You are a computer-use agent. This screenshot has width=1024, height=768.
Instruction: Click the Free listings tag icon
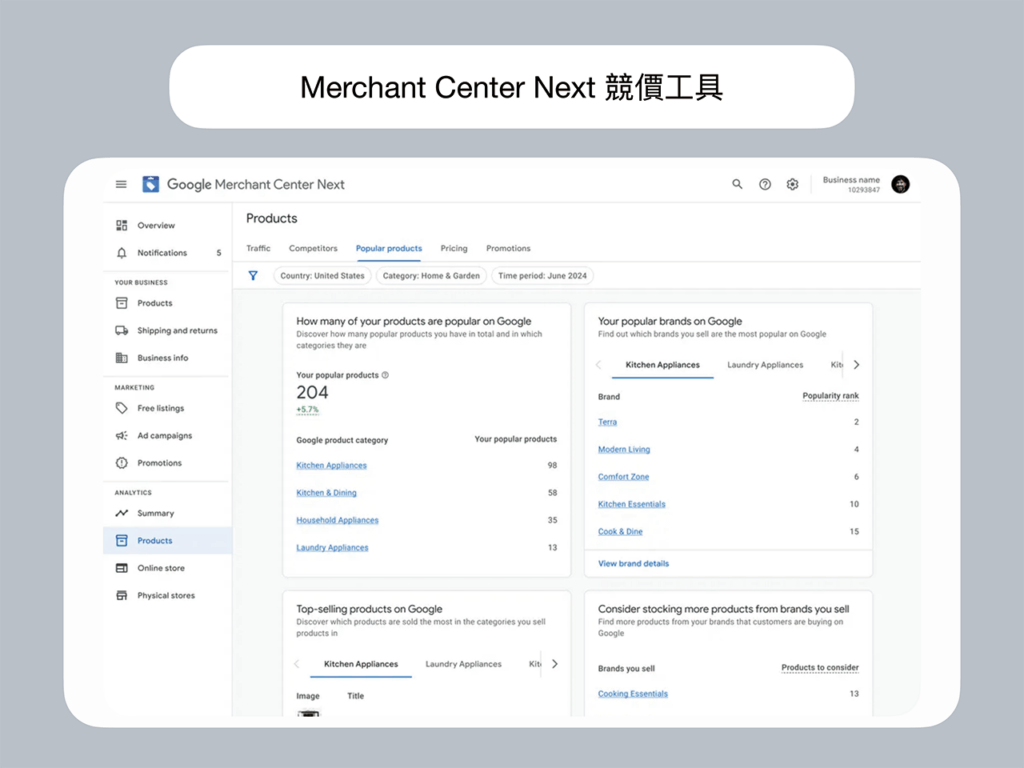[x=121, y=408]
